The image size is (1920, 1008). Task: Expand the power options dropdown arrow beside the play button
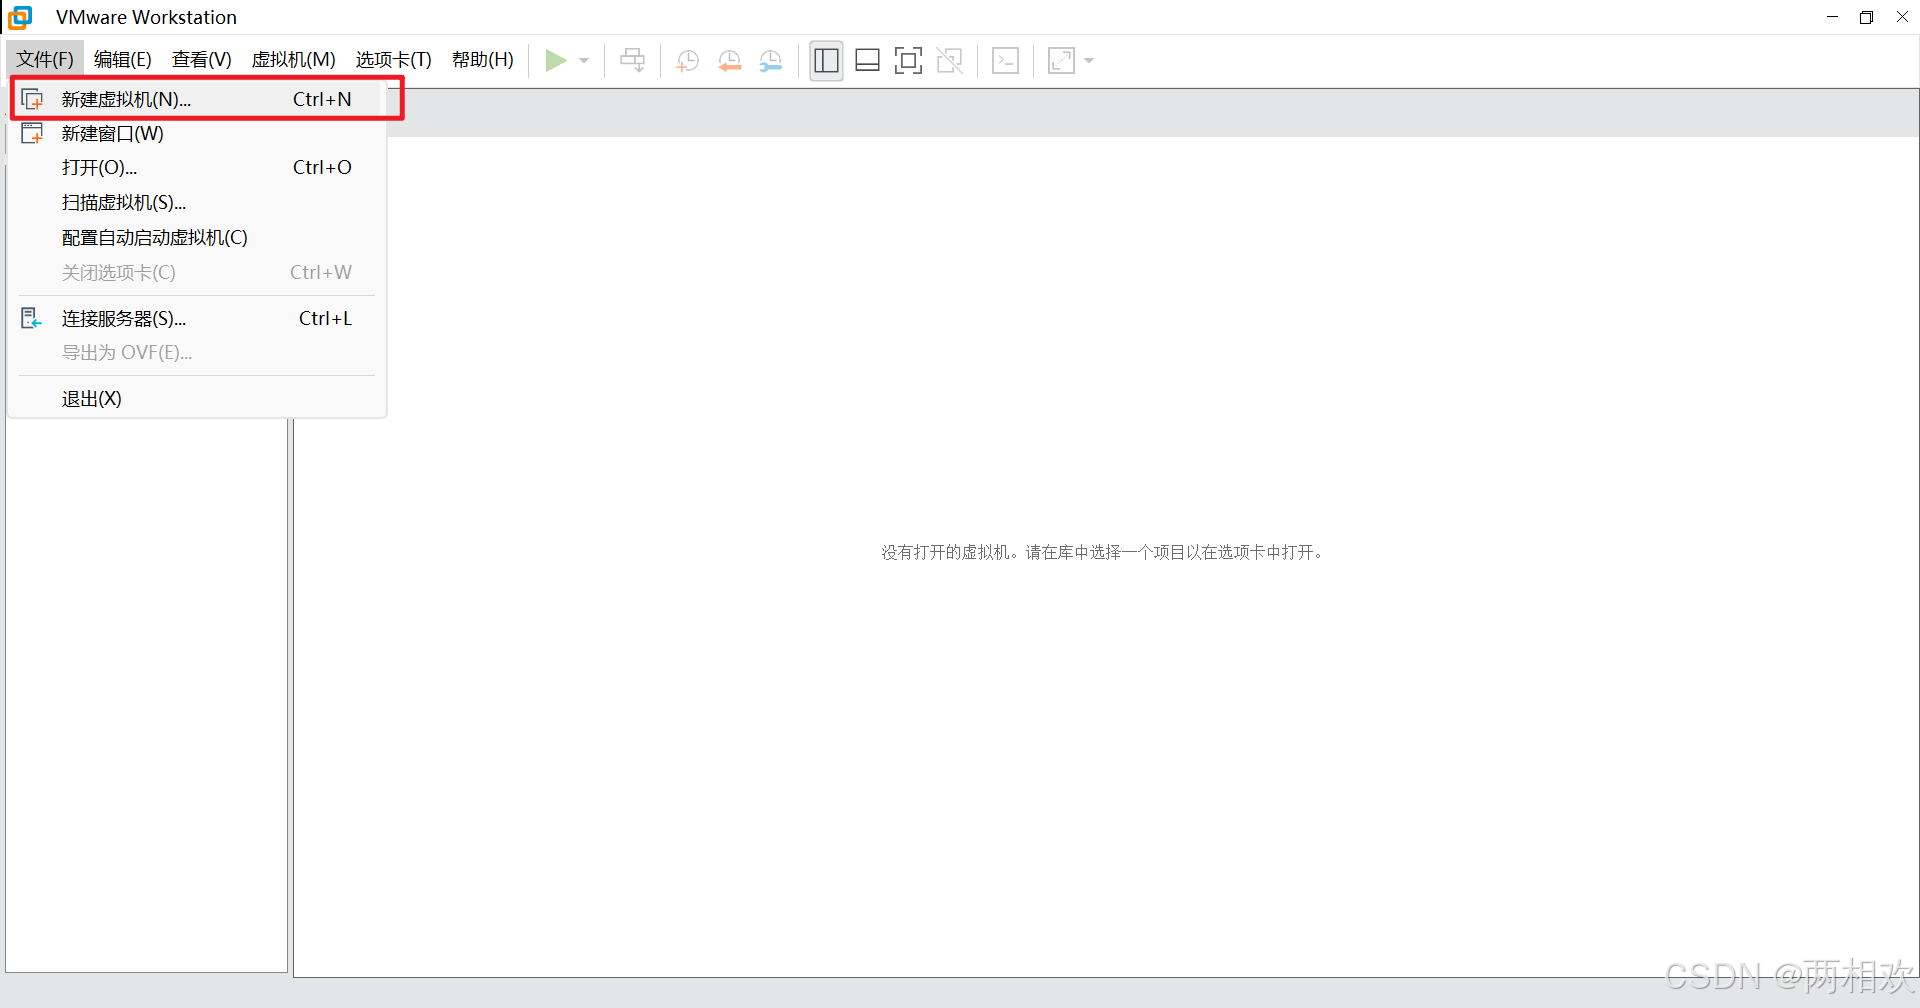[x=584, y=61]
